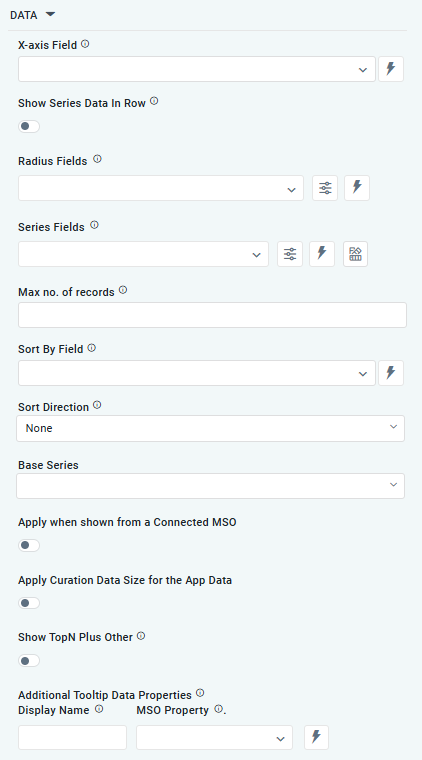Click lightning bolt icon next to Radius Fields

[357, 188]
